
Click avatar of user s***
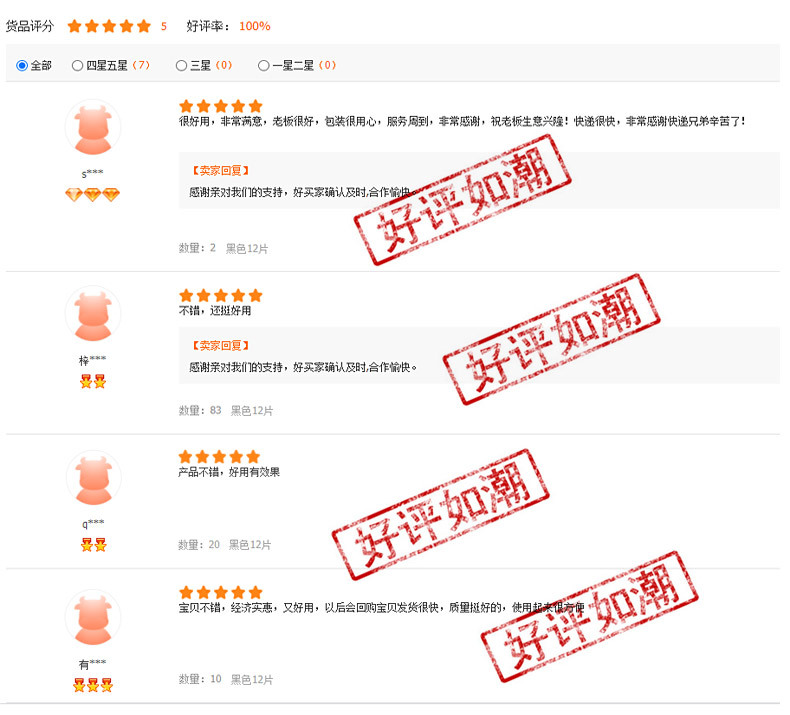93,127
